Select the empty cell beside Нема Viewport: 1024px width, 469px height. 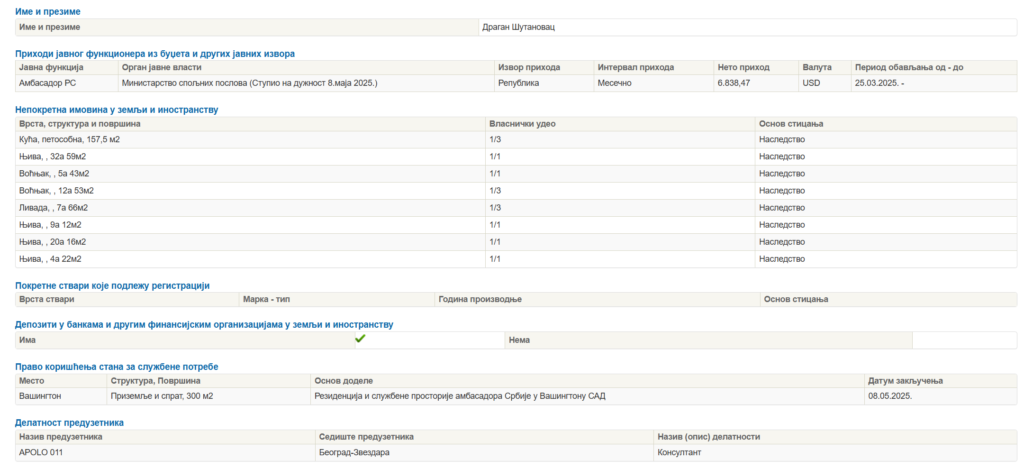[x=964, y=340]
